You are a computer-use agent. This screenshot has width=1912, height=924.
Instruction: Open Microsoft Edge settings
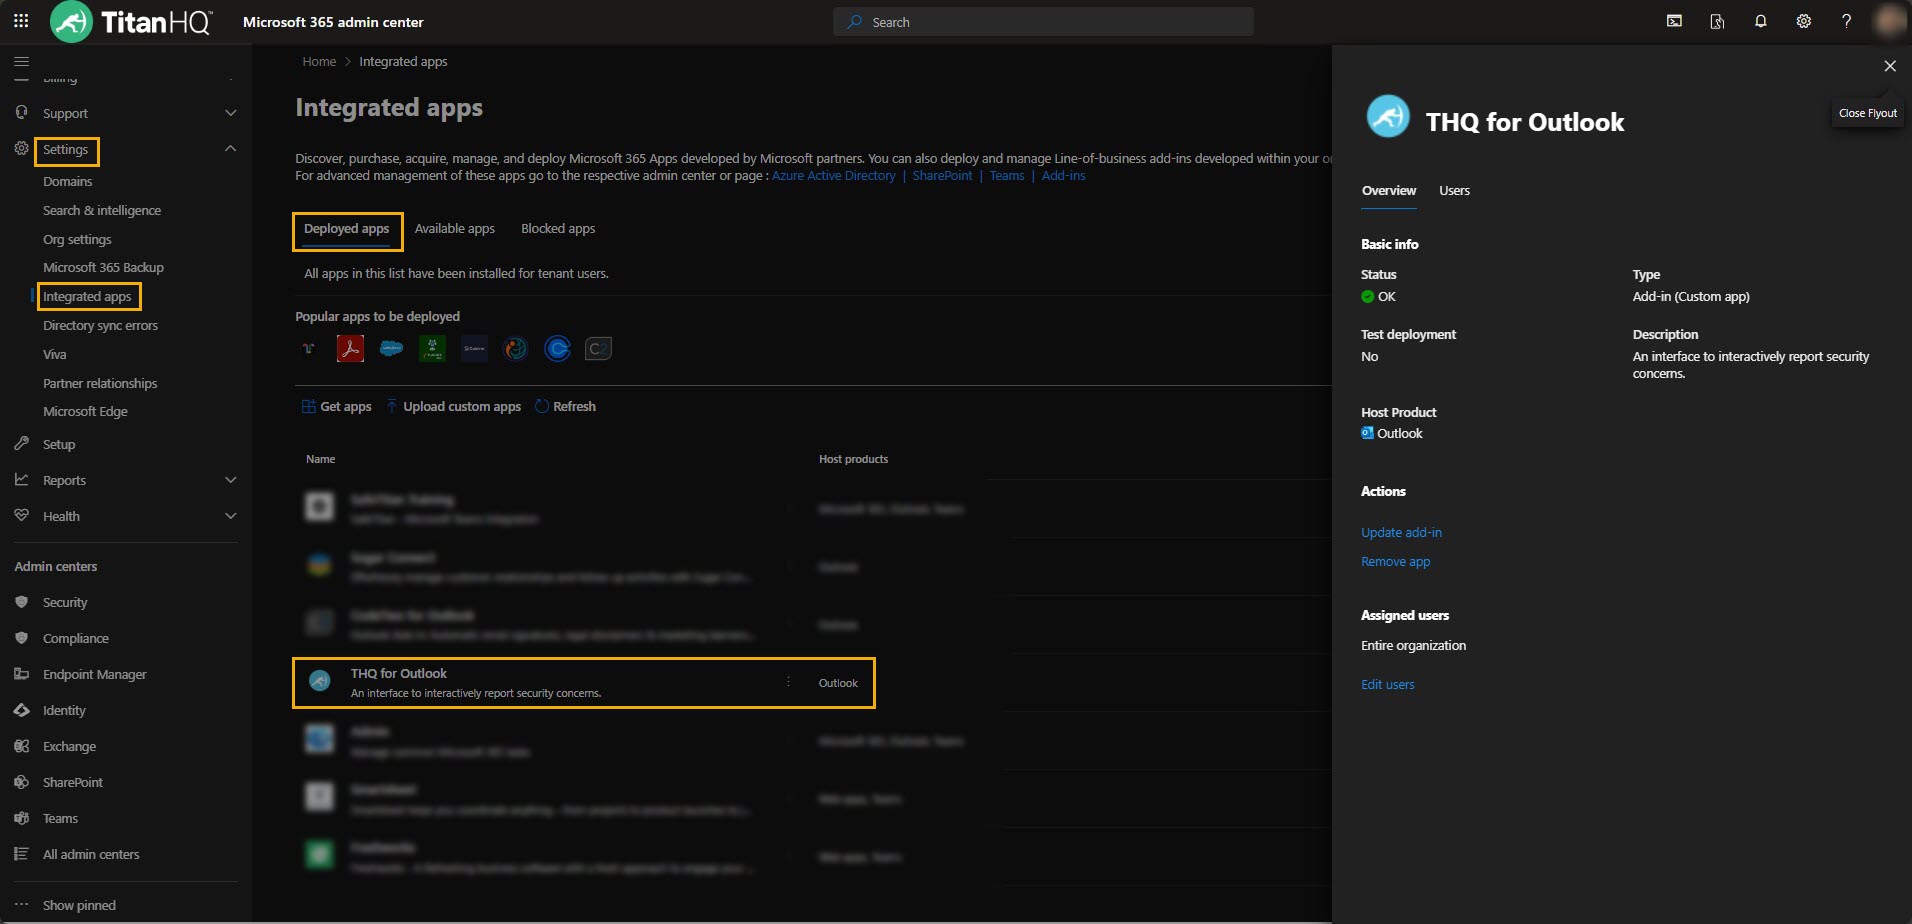pyautogui.click(x=85, y=412)
